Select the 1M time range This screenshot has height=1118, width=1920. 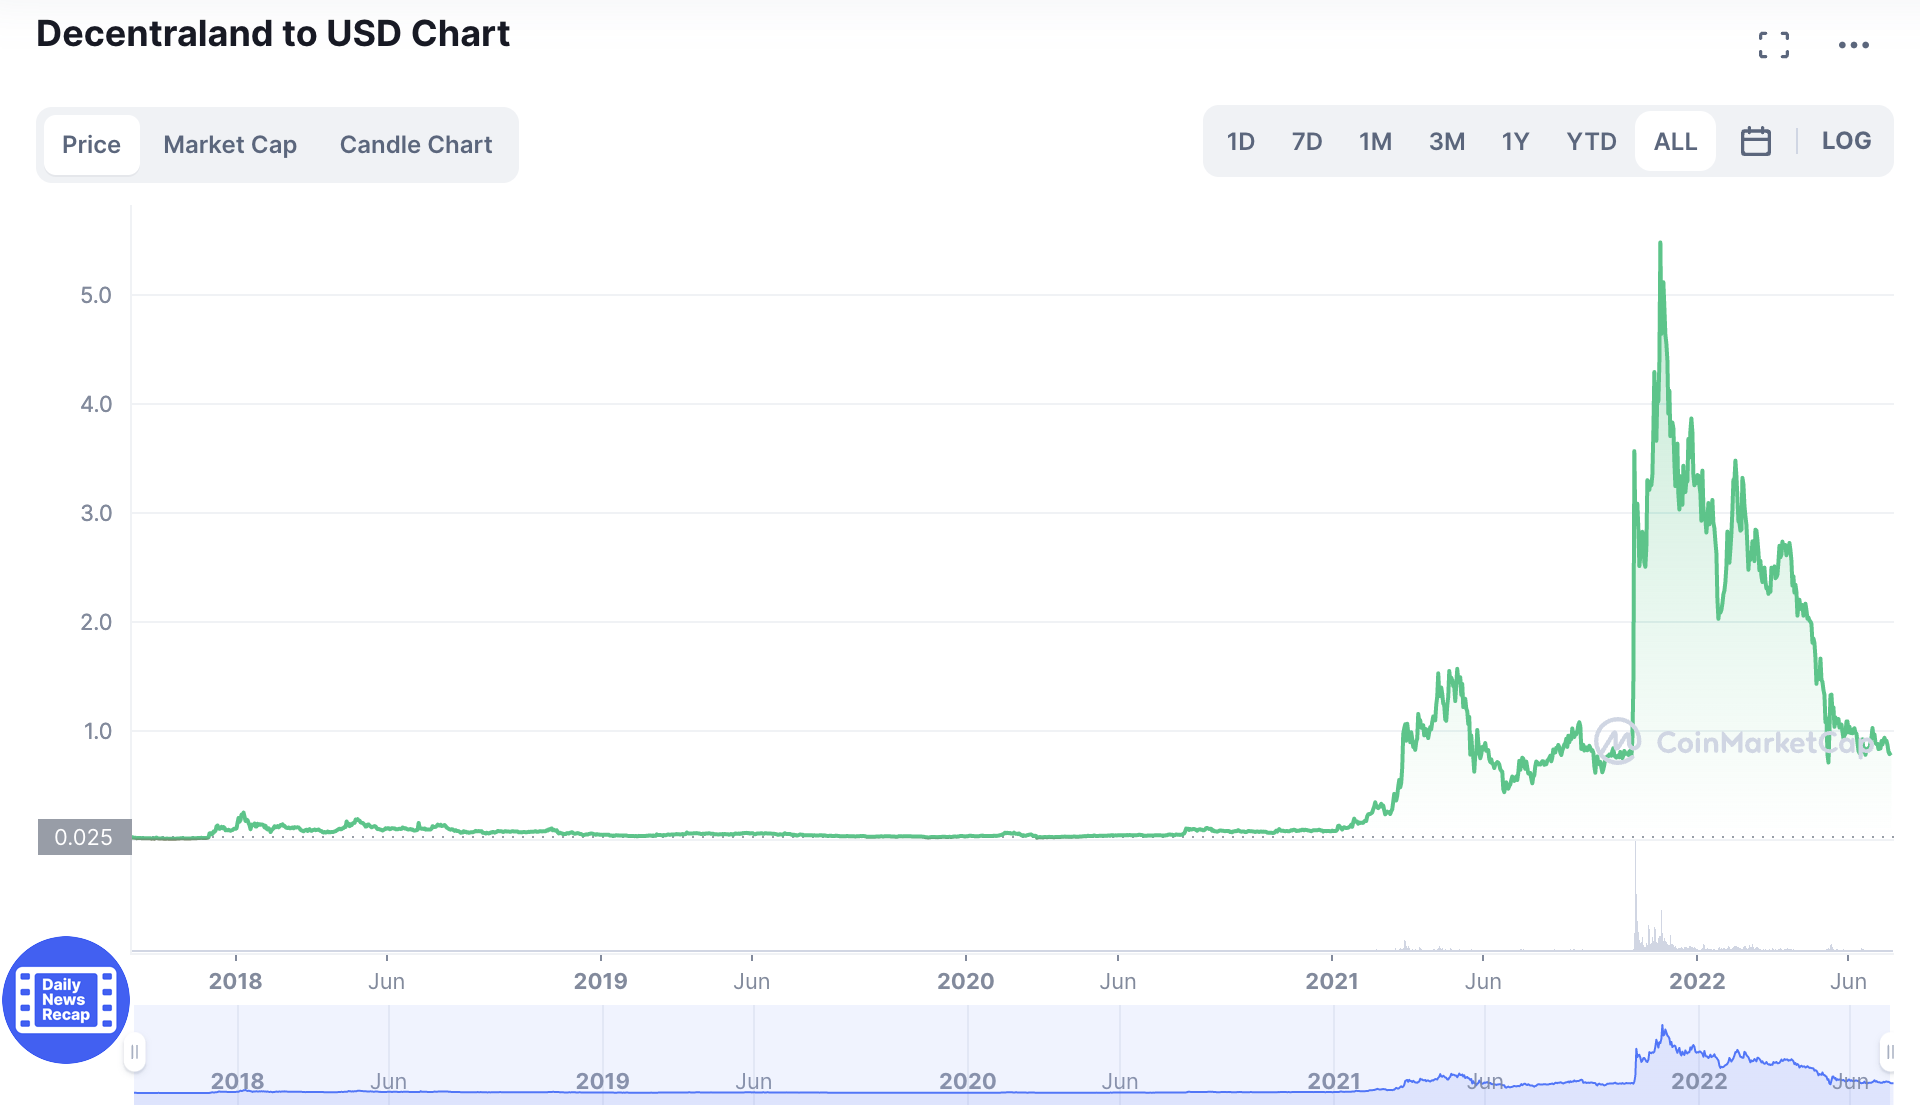click(x=1375, y=141)
